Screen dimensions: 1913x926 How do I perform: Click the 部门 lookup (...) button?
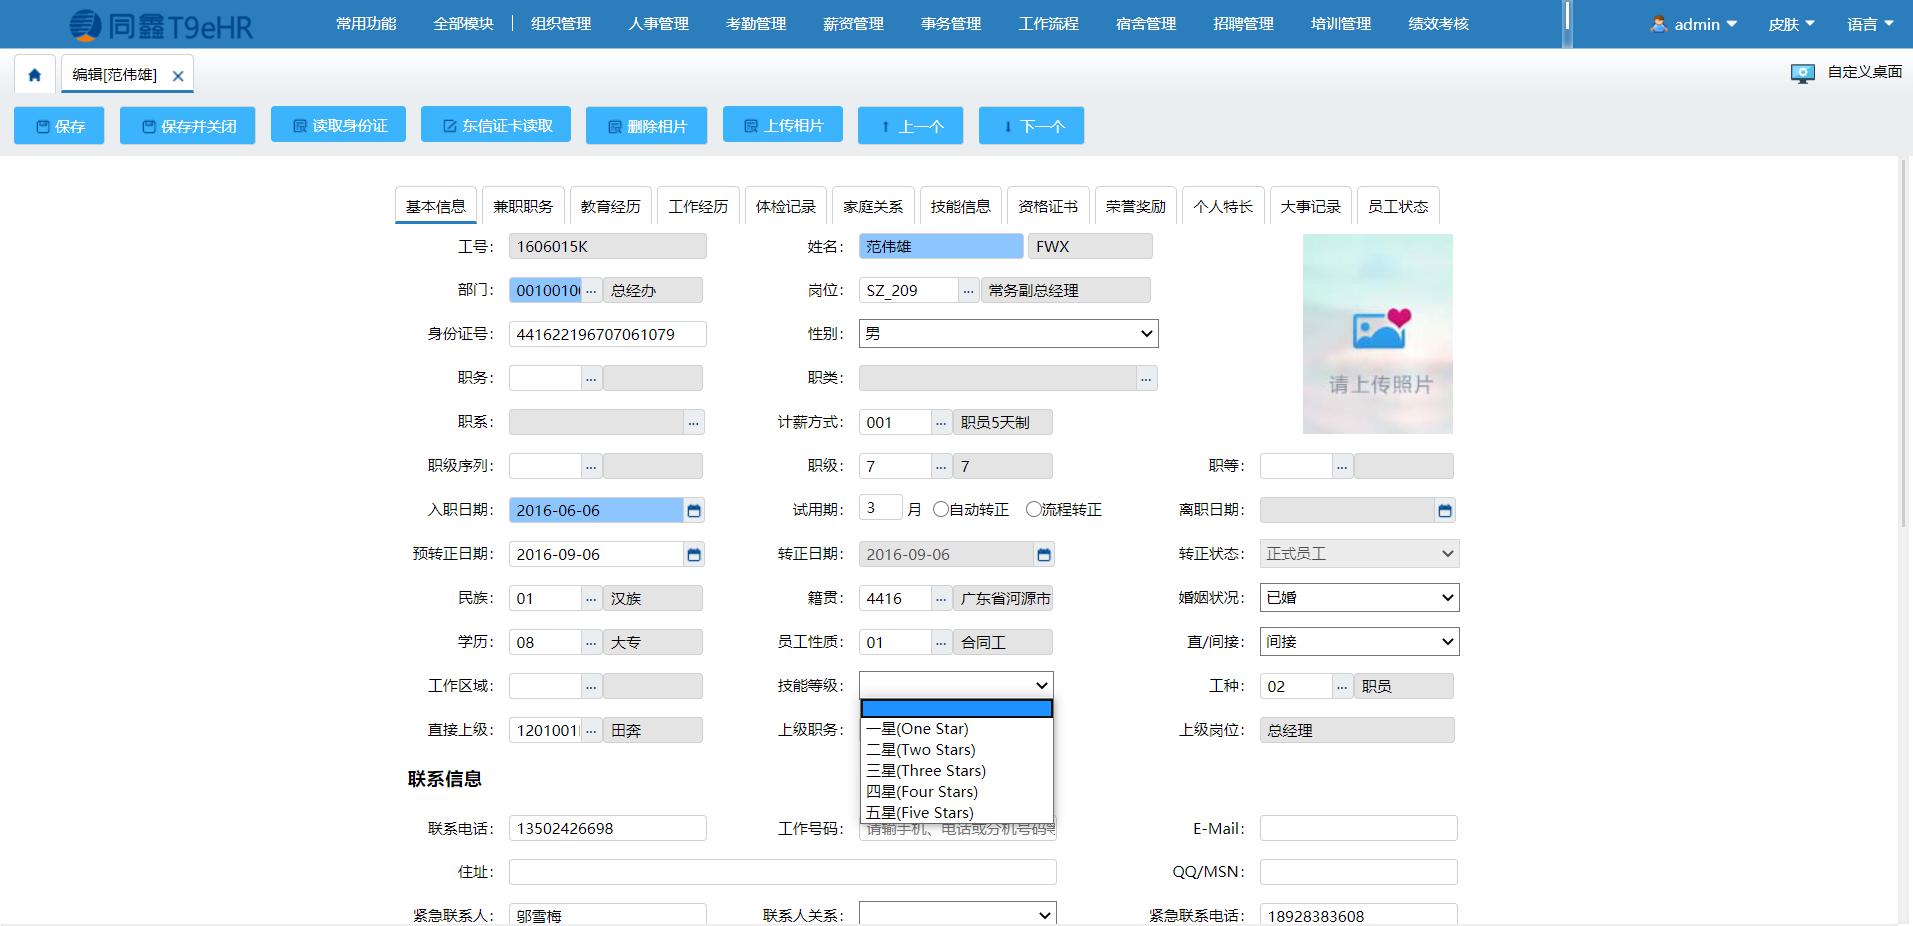coord(590,290)
